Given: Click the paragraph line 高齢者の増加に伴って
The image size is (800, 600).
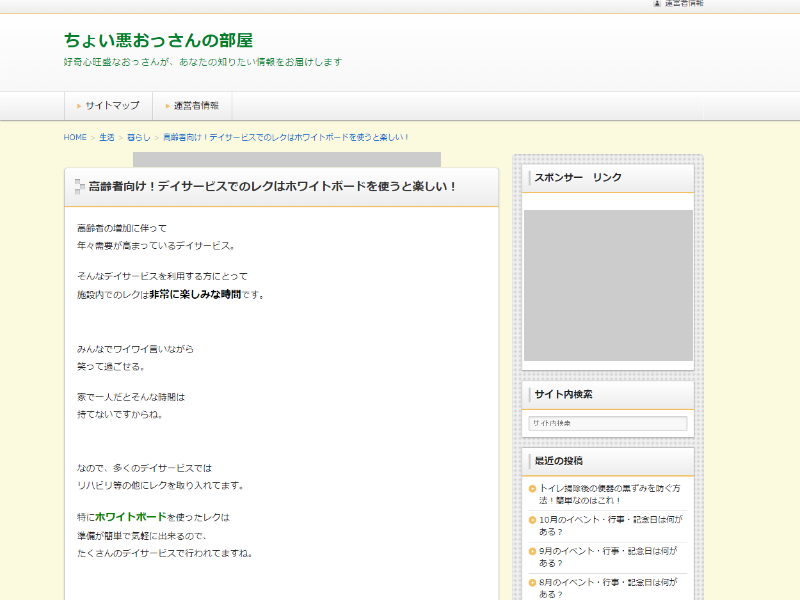Looking at the screenshot, I should (122, 228).
